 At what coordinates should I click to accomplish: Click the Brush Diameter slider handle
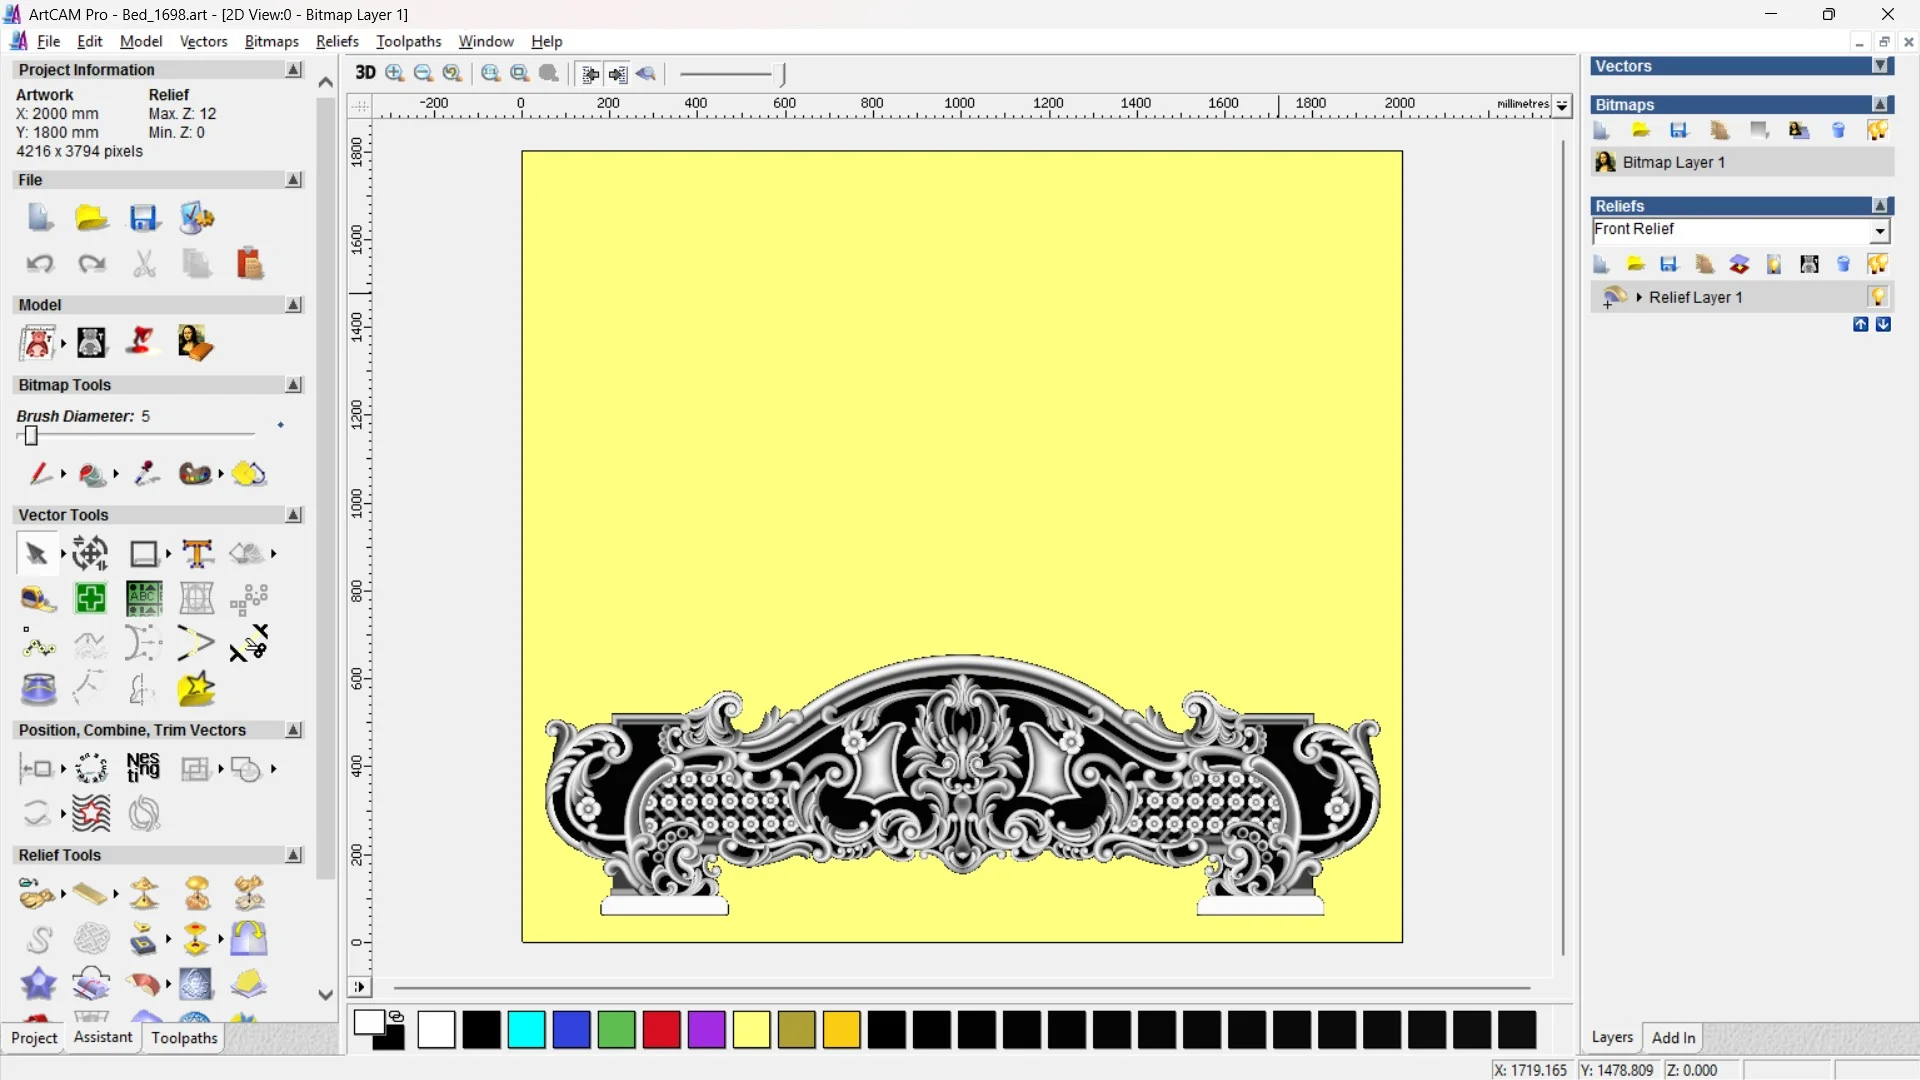[x=31, y=435]
